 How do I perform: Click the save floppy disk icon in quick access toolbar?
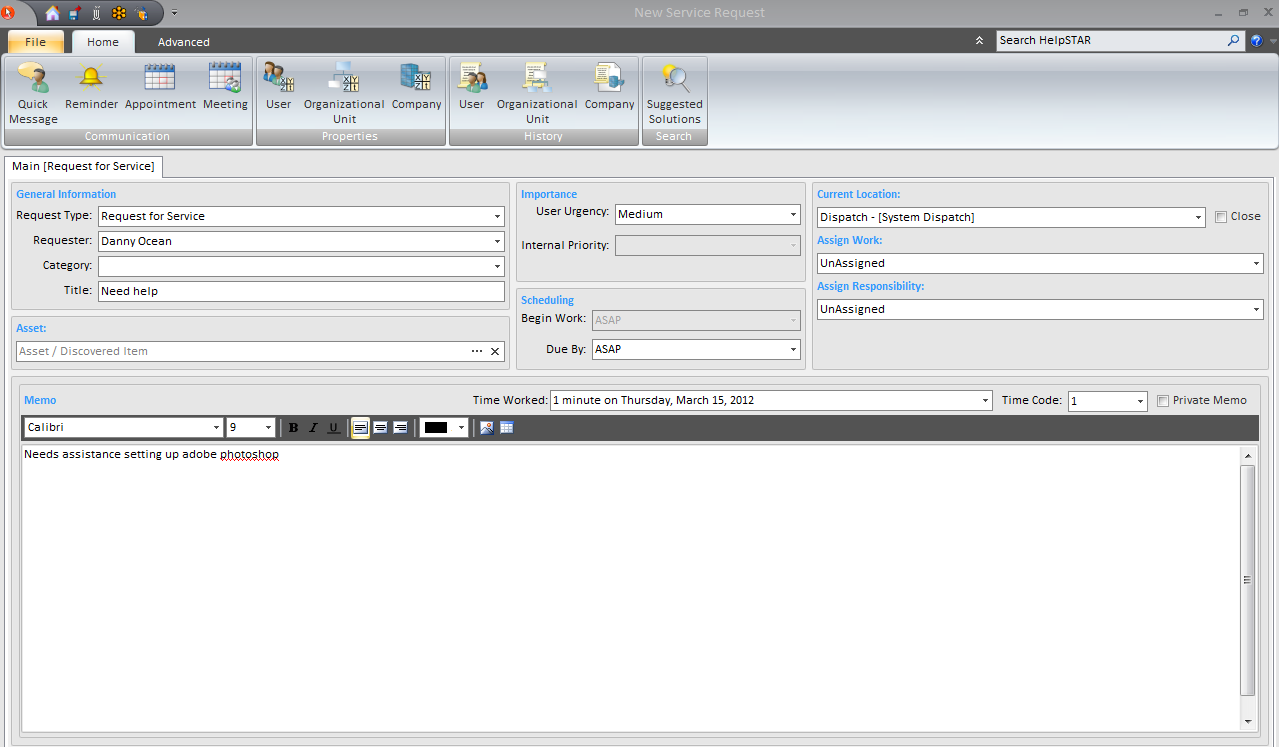pos(74,13)
